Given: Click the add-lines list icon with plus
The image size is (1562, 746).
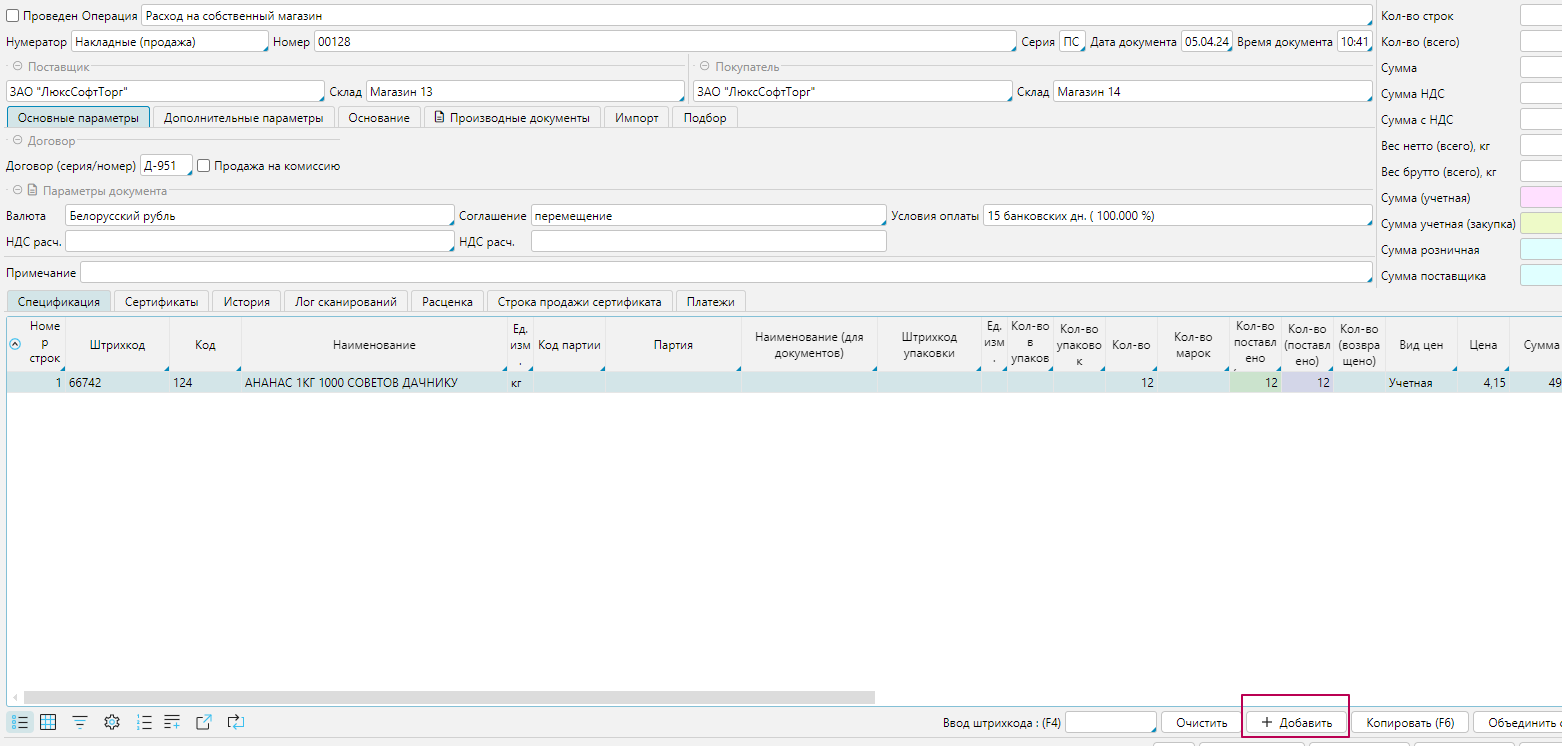Looking at the screenshot, I should coord(172,722).
